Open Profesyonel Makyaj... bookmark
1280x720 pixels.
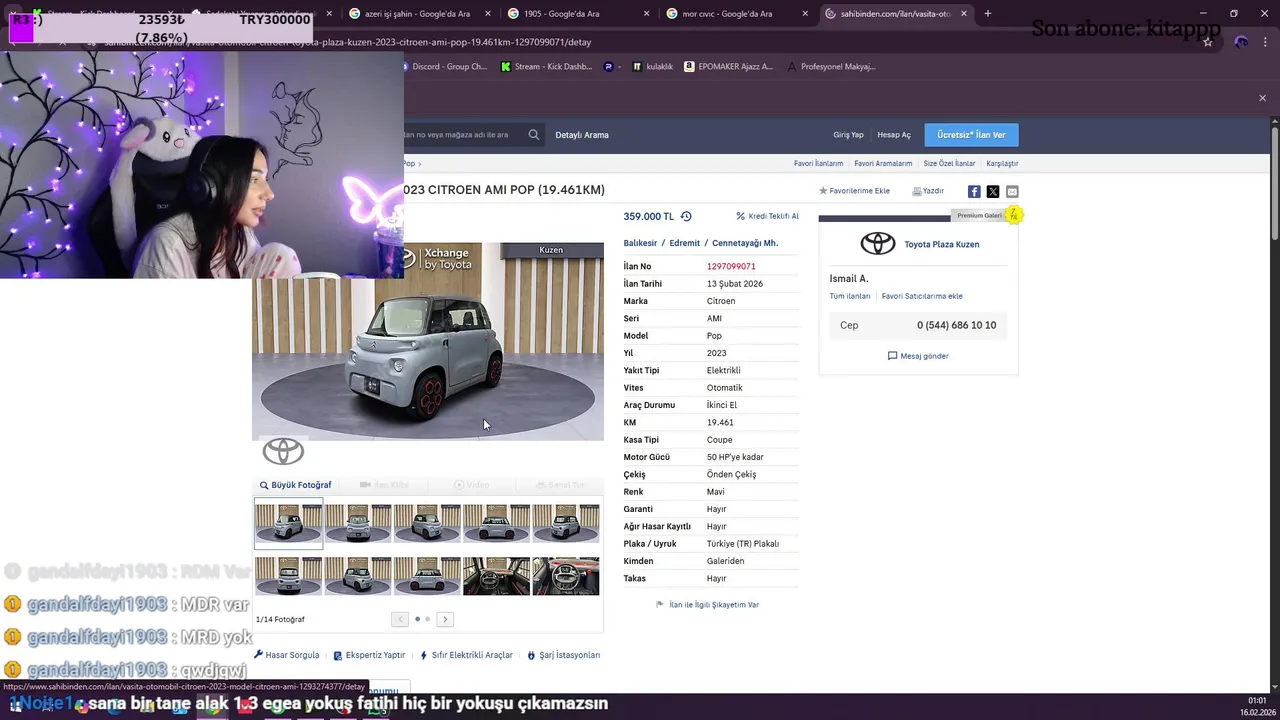click(831, 66)
